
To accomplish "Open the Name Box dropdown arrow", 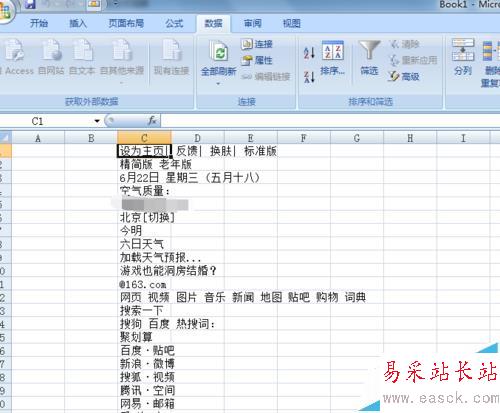I will [x=97, y=121].
